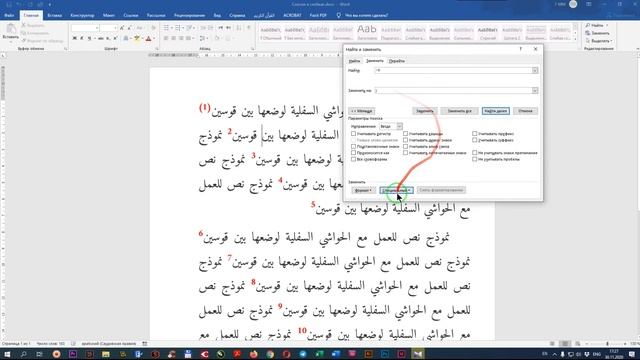Screen dimensions: 640x360
Task: Click the sort icon in the paragraph group
Action: [239, 28]
